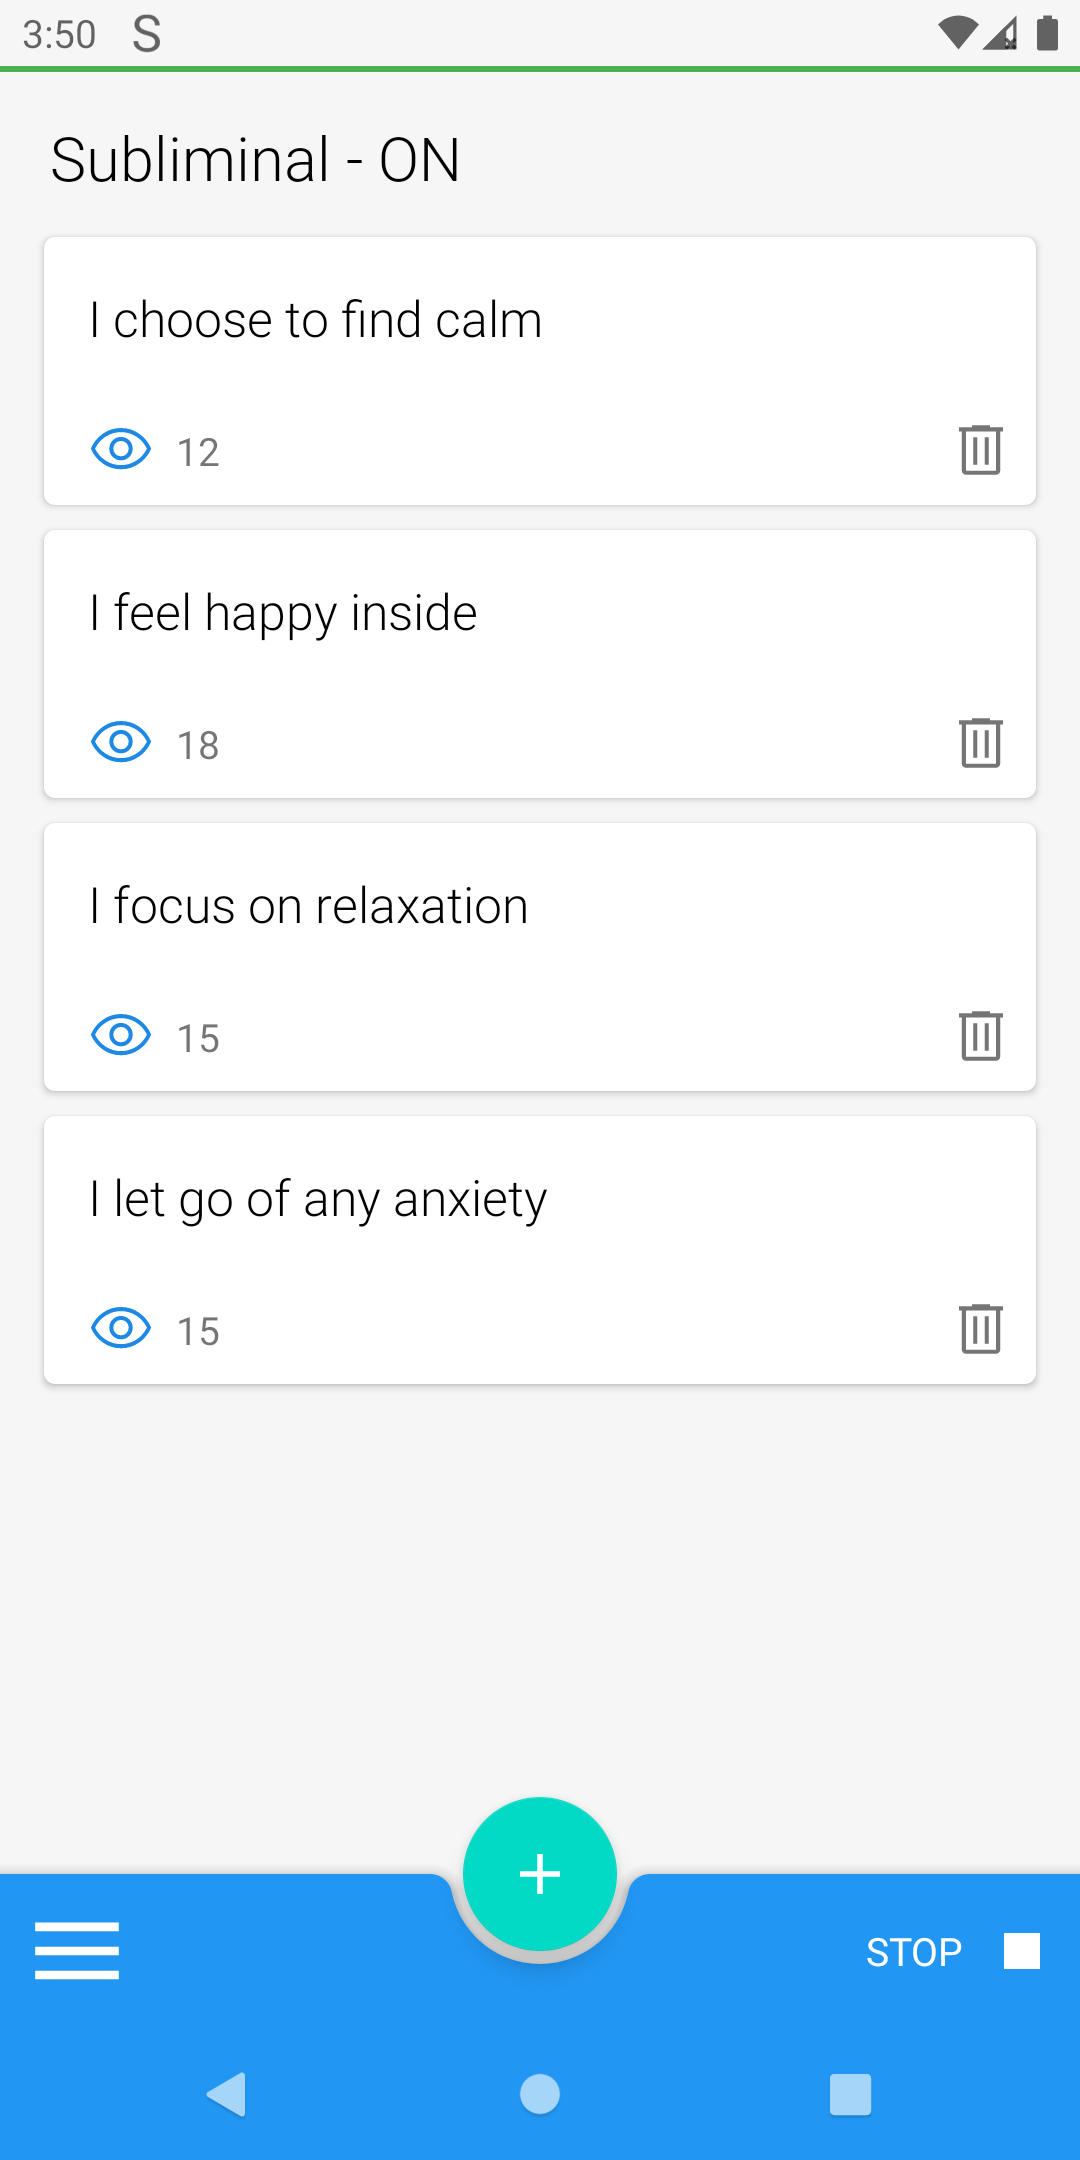The image size is (1080, 2160).
Task: Tap the STOP text button
Action: coord(914,1952)
